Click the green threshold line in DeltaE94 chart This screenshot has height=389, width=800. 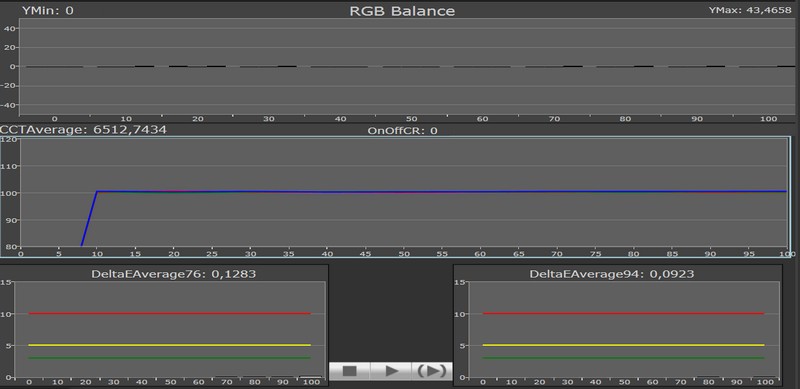[x=623, y=358]
